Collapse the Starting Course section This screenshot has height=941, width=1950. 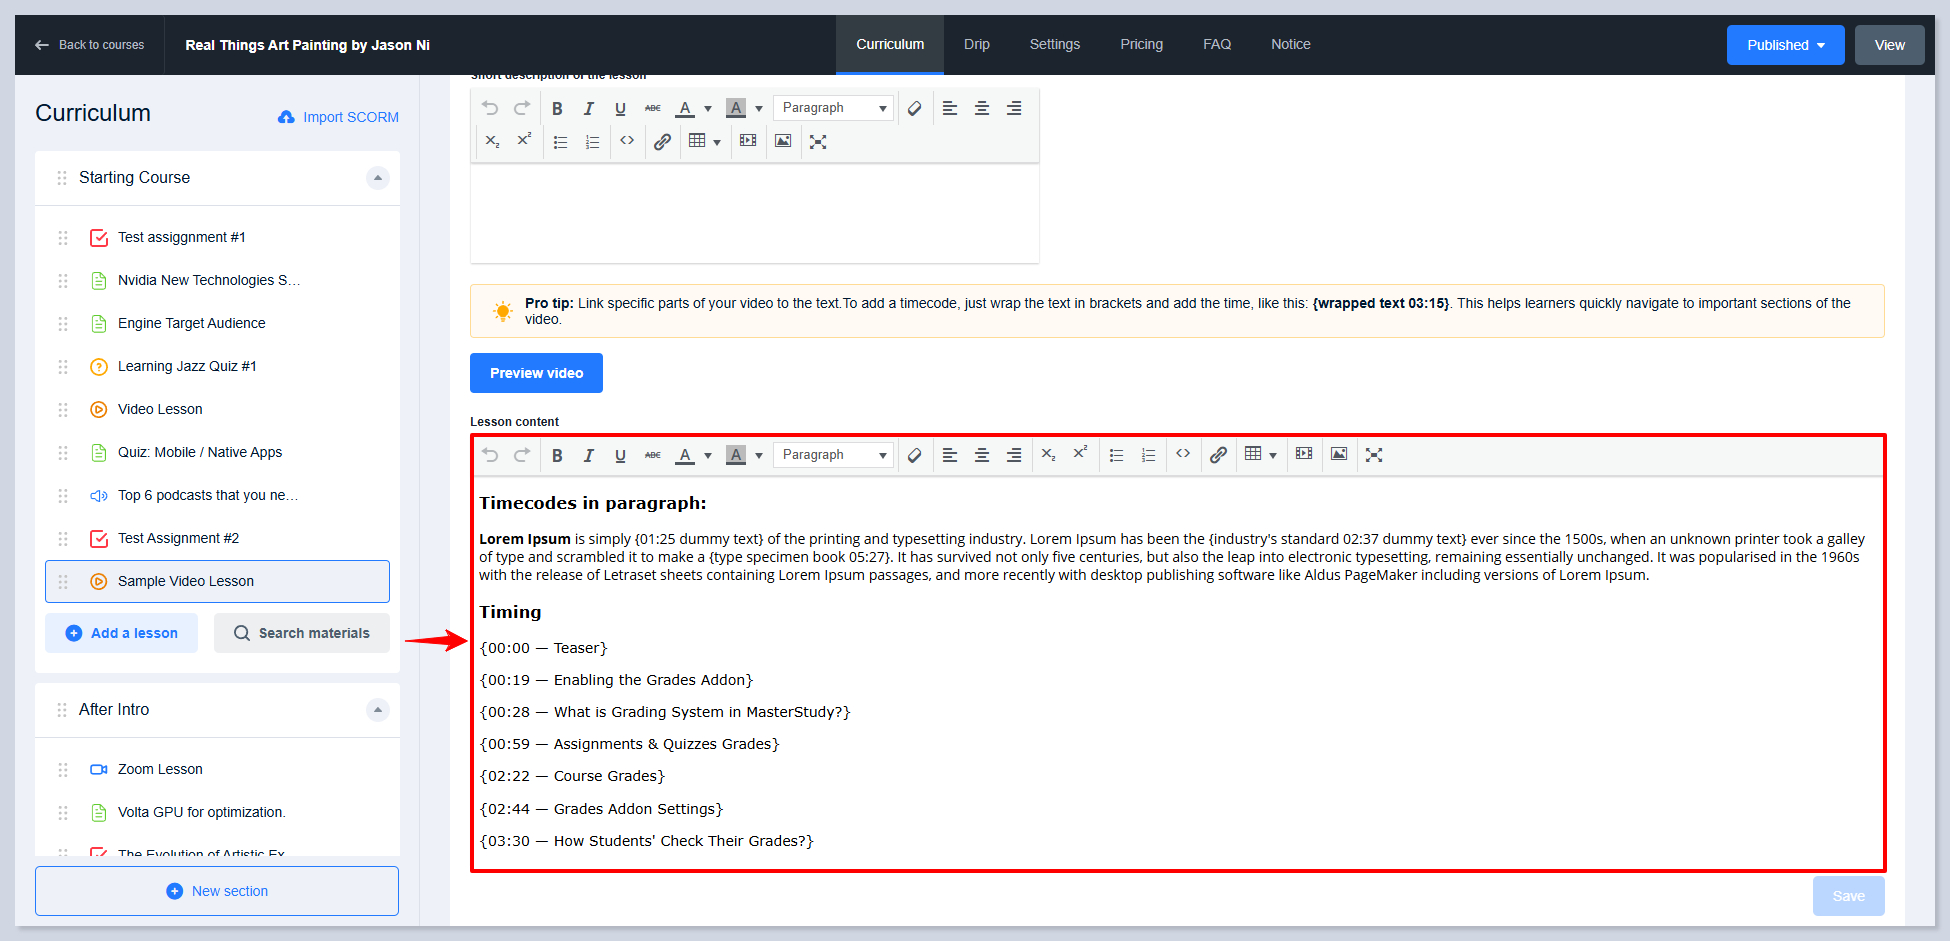tap(377, 178)
